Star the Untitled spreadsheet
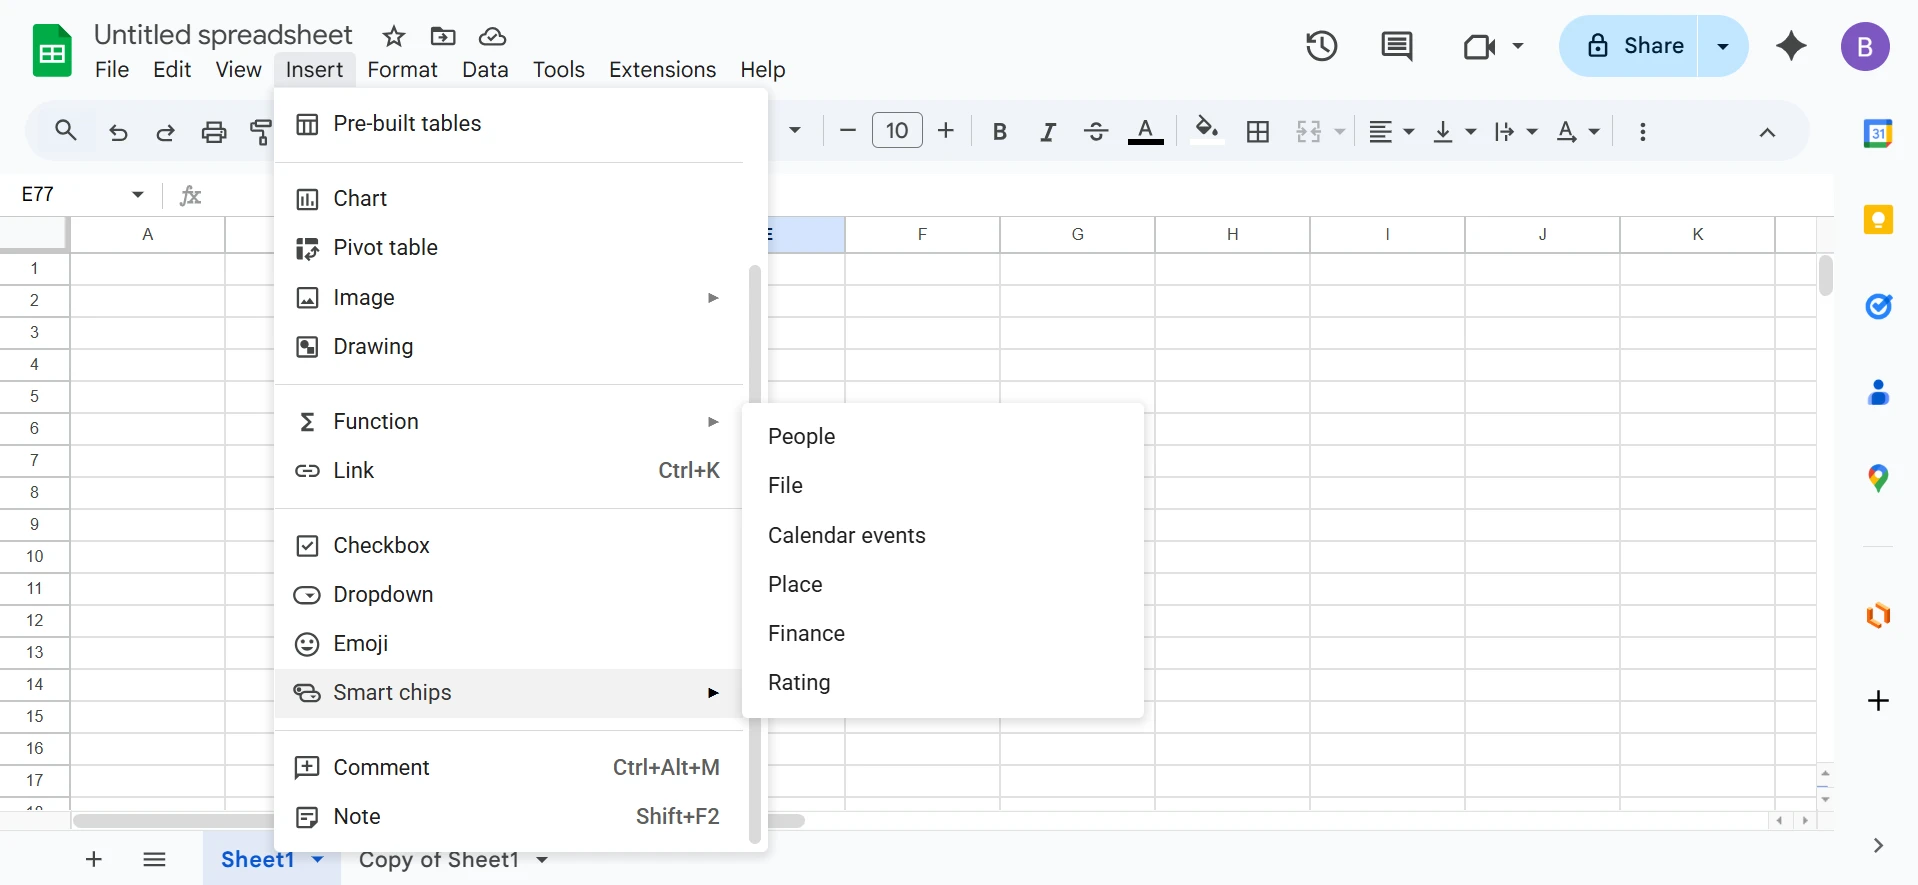 pyautogui.click(x=394, y=37)
